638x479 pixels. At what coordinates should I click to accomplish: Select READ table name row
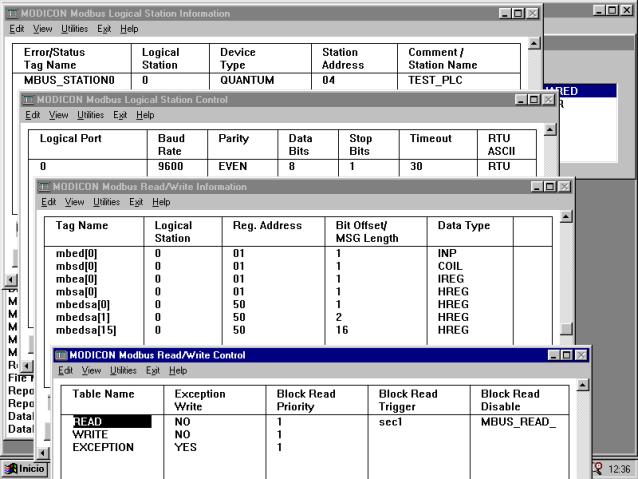112,422
